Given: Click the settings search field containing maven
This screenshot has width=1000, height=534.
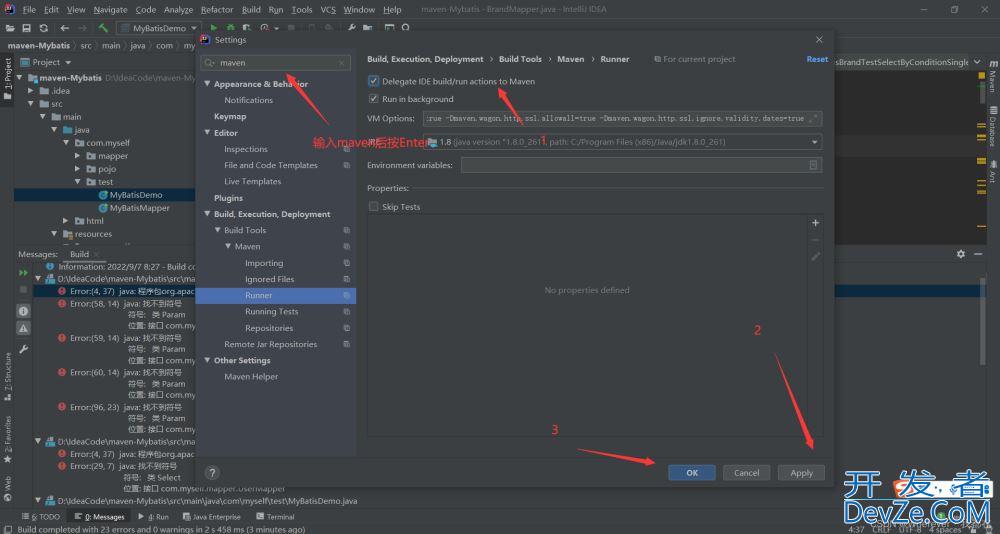Looking at the screenshot, I should (x=276, y=63).
